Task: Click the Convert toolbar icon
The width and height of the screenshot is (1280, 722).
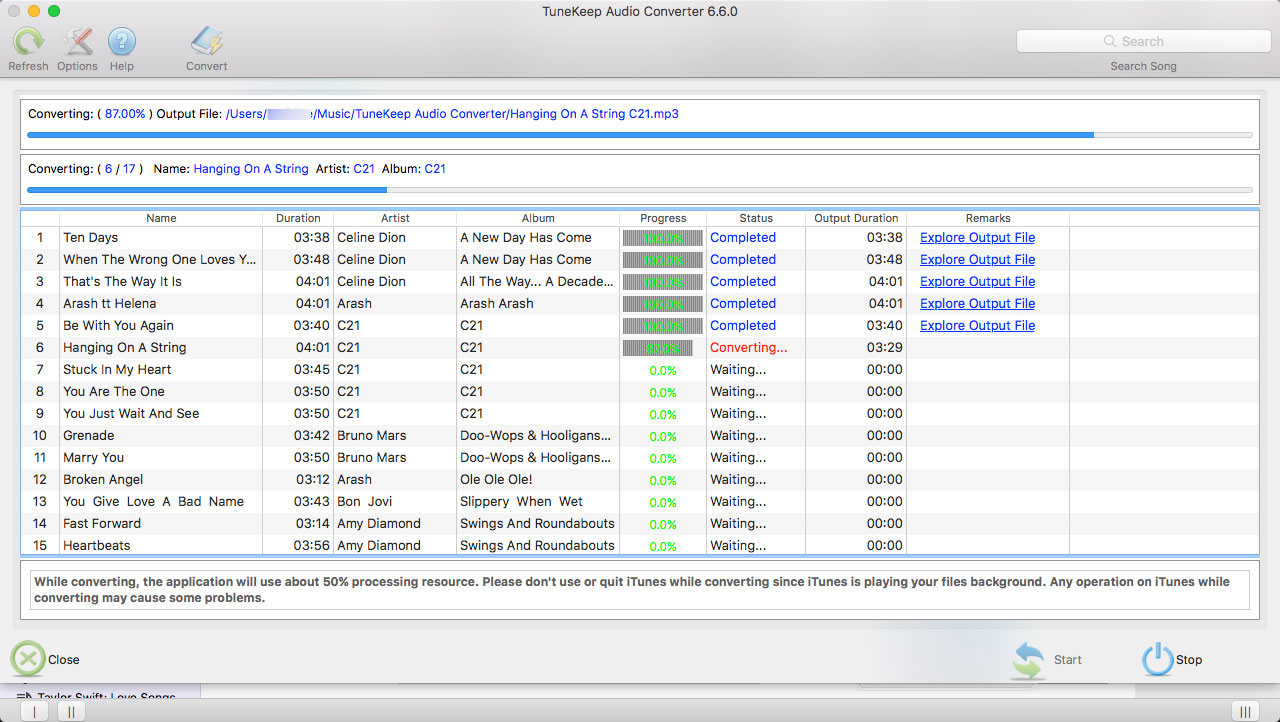Action: tap(207, 41)
